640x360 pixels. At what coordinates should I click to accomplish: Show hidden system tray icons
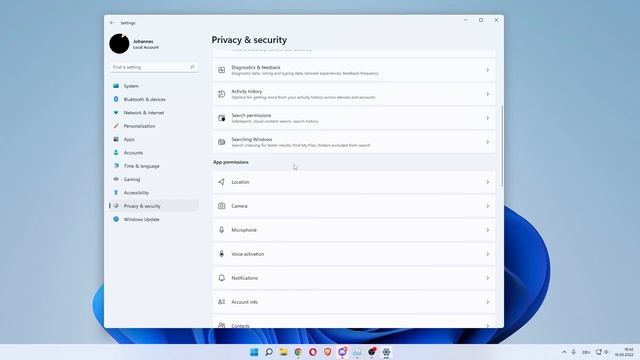click(564, 352)
